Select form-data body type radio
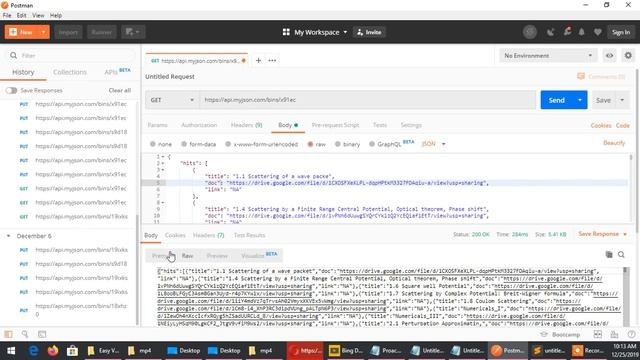The width and height of the screenshot is (640, 360). (184, 144)
